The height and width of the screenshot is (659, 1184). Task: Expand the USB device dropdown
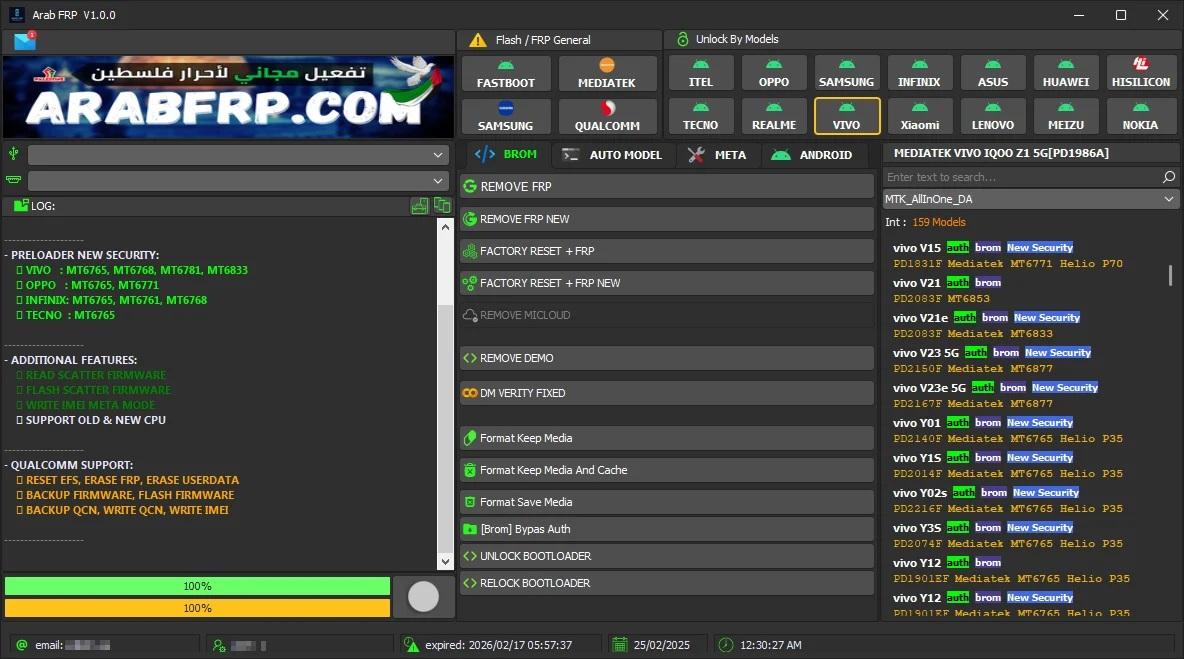click(x=237, y=155)
